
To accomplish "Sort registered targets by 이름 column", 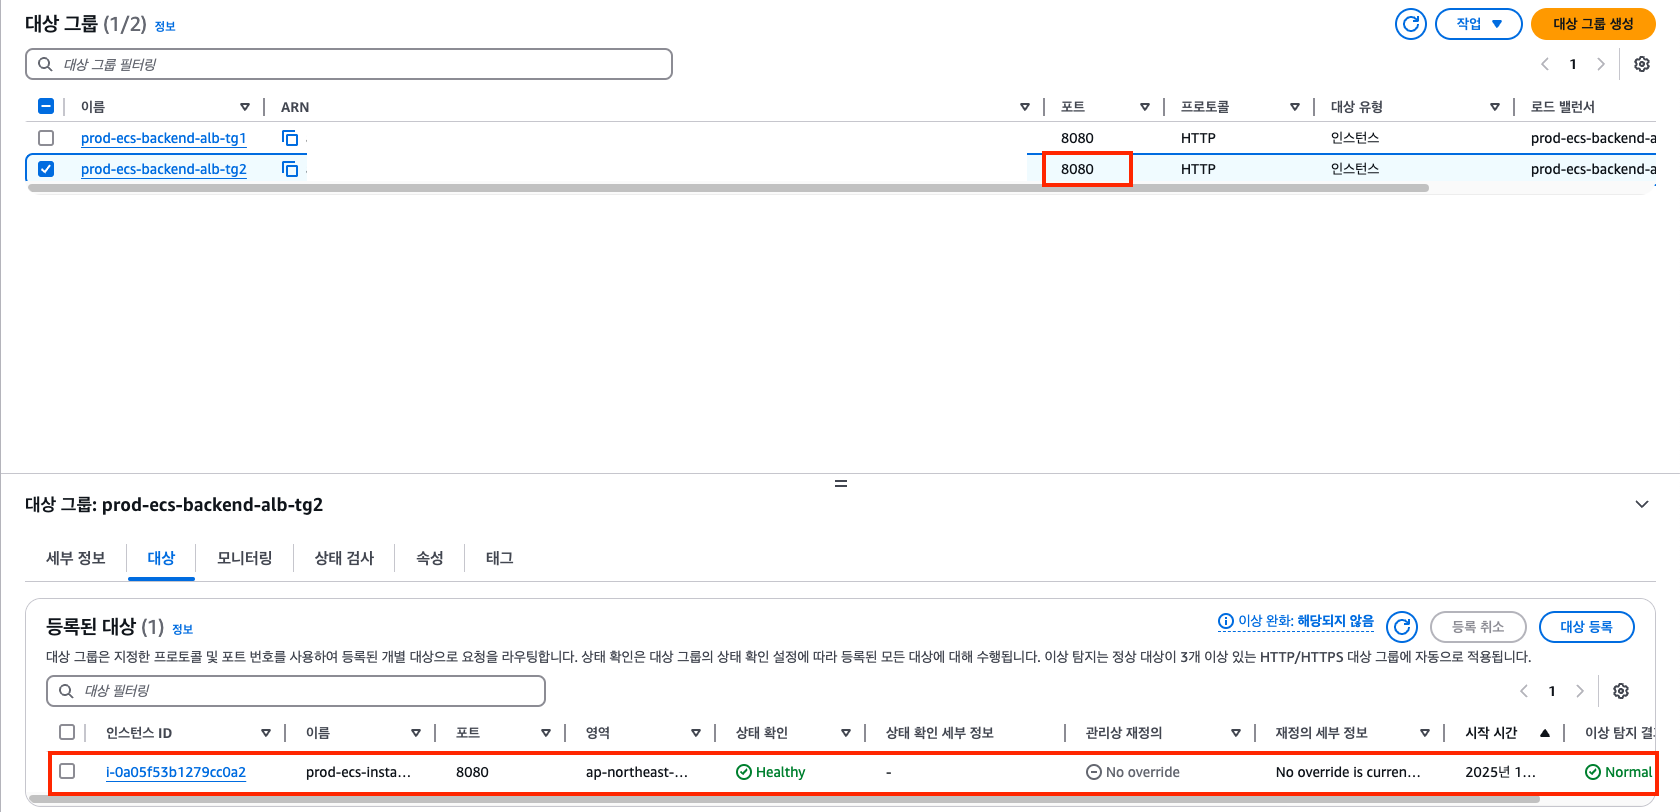I will tap(416, 733).
